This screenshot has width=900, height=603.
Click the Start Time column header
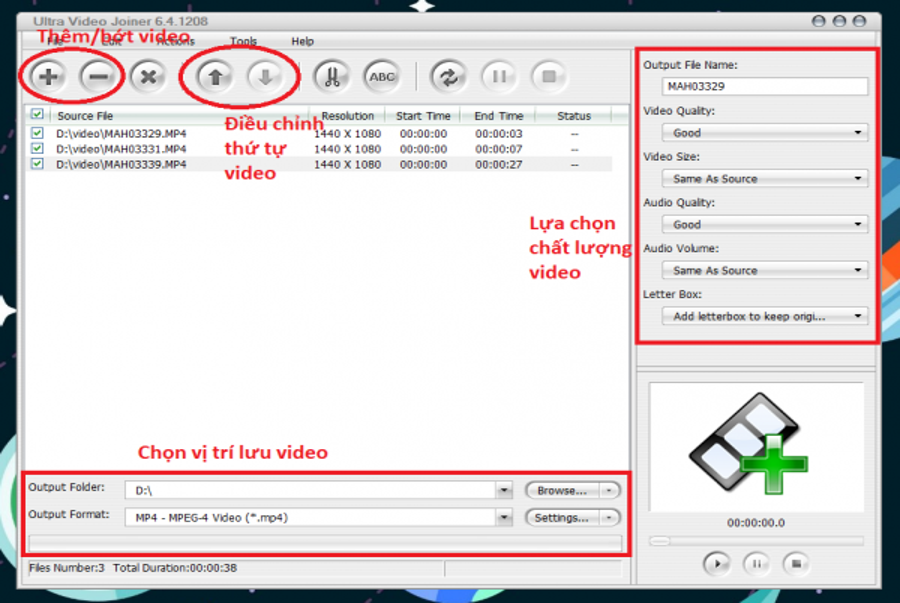point(423,116)
